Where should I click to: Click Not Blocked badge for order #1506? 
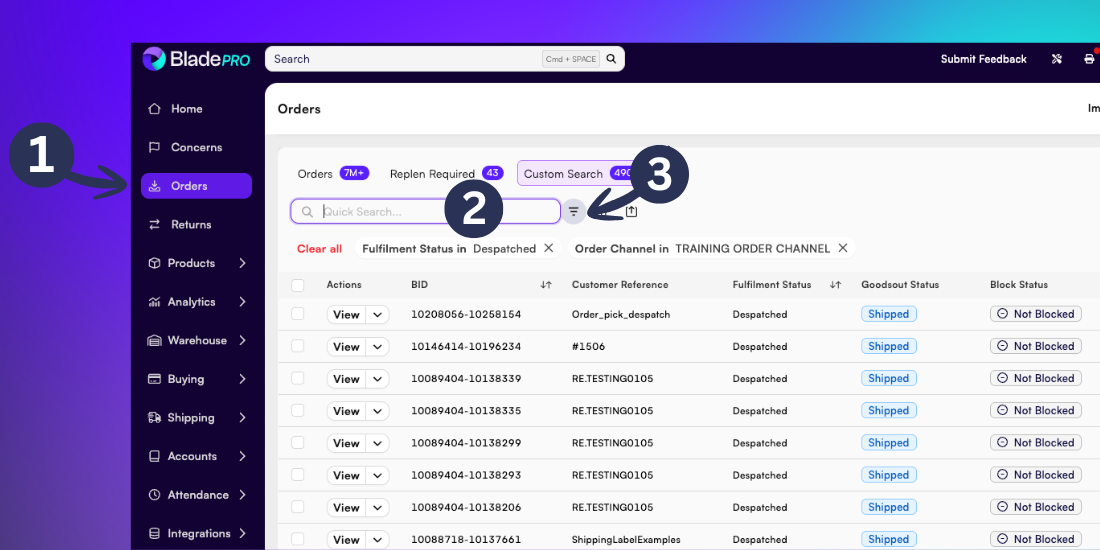click(x=1035, y=346)
